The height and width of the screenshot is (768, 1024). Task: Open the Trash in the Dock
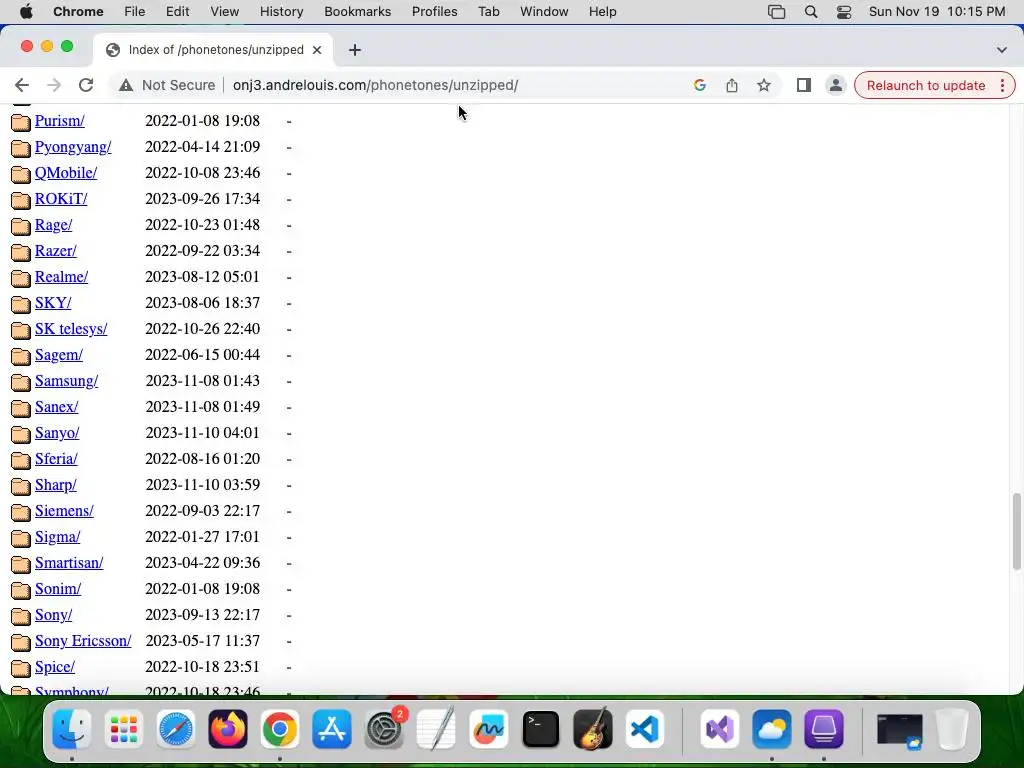click(x=952, y=729)
